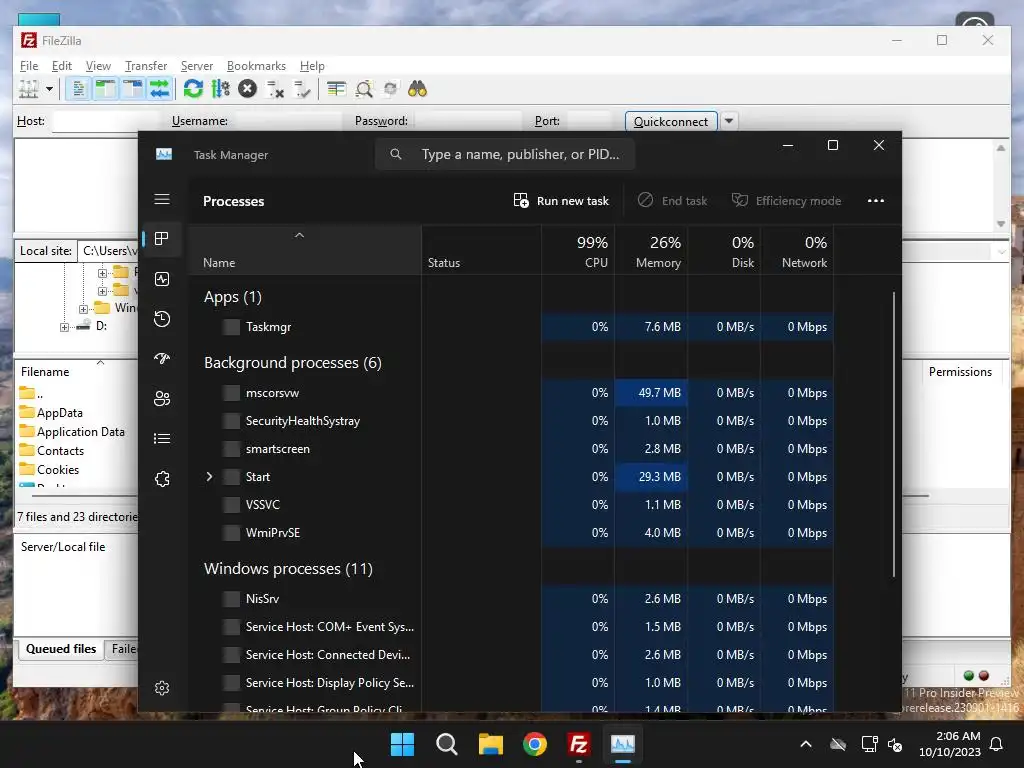The width and height of the screenshot is (1024, 768).
Task: Open FileZilla Edit menu
Action: click(62, 66)
